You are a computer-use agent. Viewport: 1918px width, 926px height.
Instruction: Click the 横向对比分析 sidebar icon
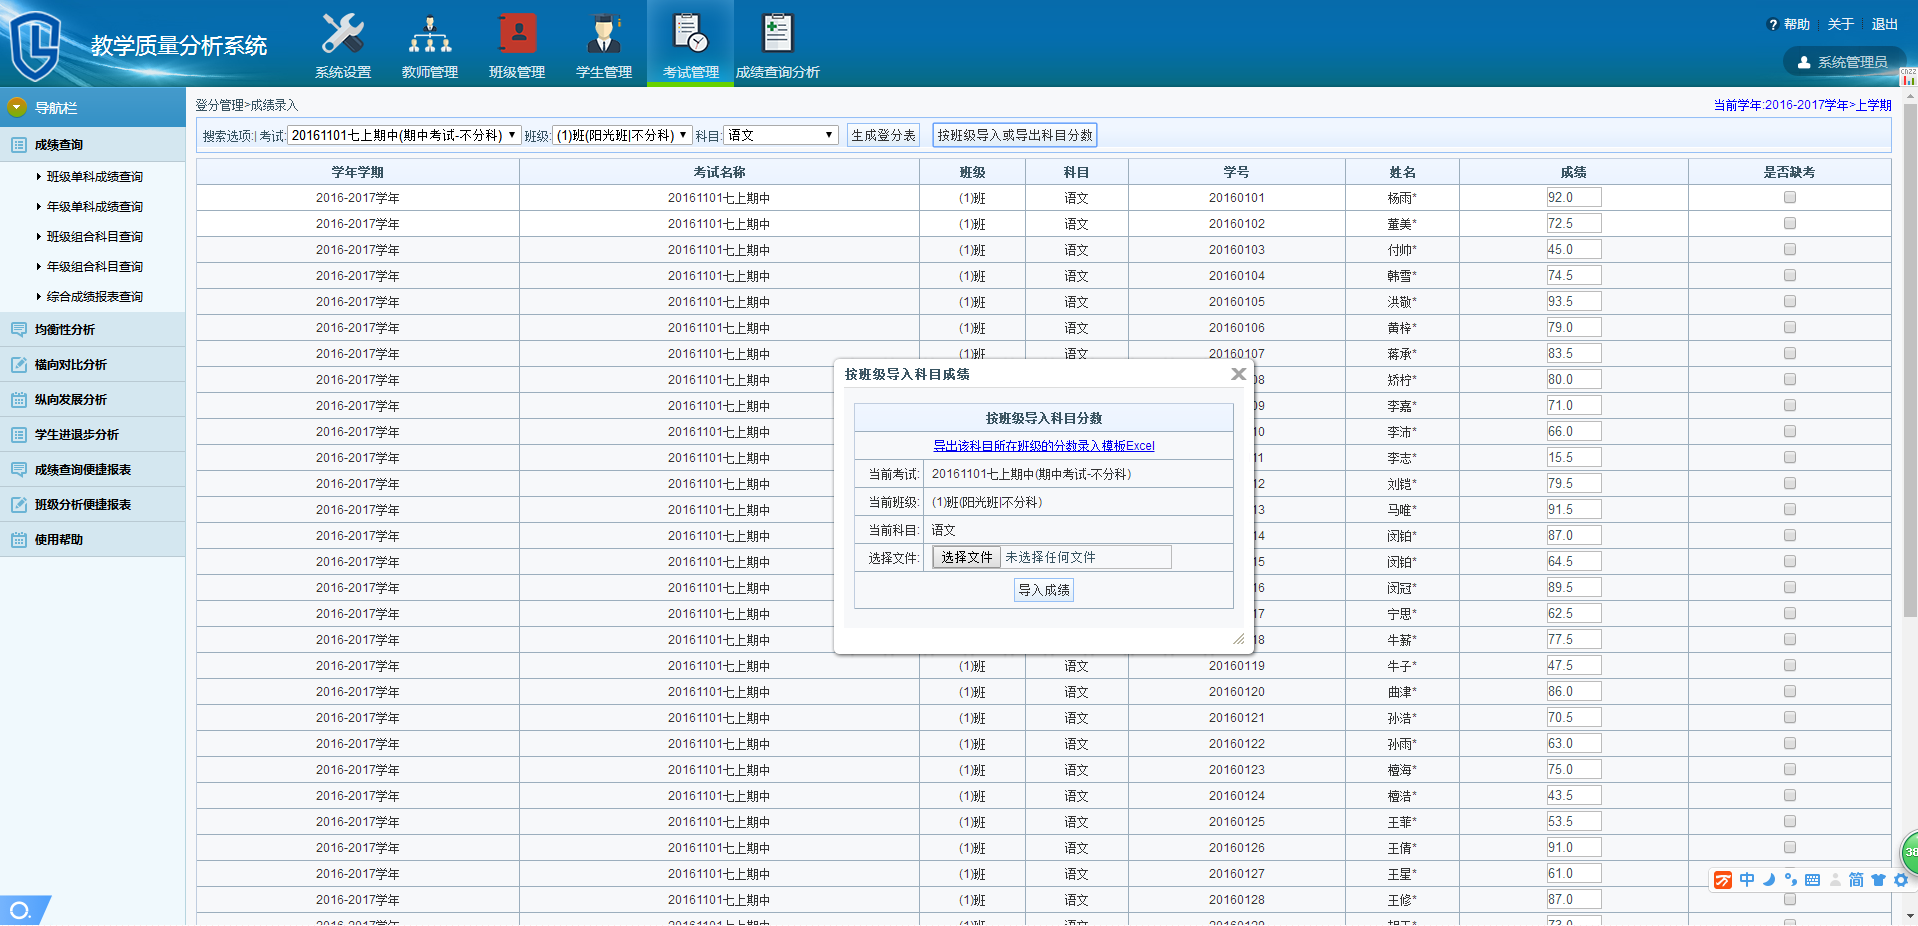pos(19,364)
